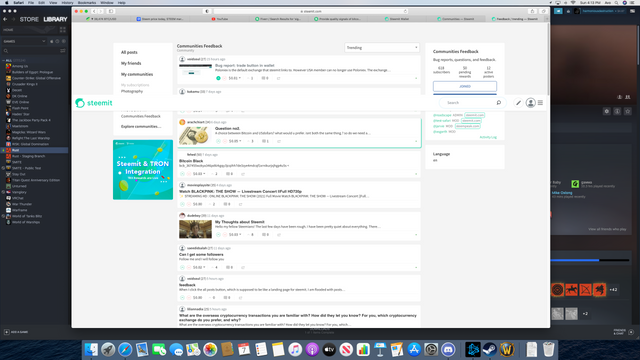Image resolution: width=640 pixels, height=360 pixels.
Task: Expand Steam GAMES filter dropdown
Action: pos(44,41)
